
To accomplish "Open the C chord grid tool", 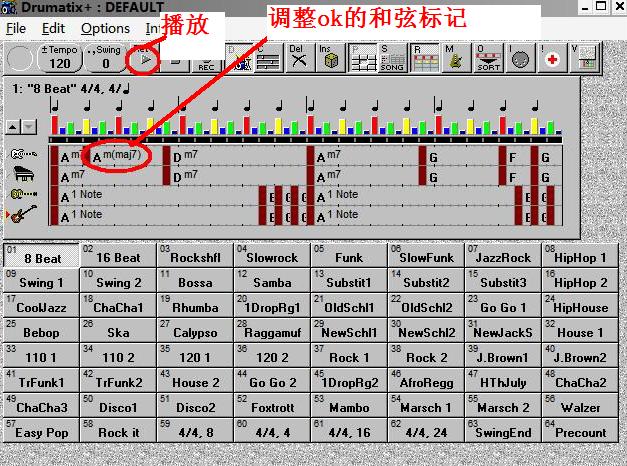I will click(268, 58).
